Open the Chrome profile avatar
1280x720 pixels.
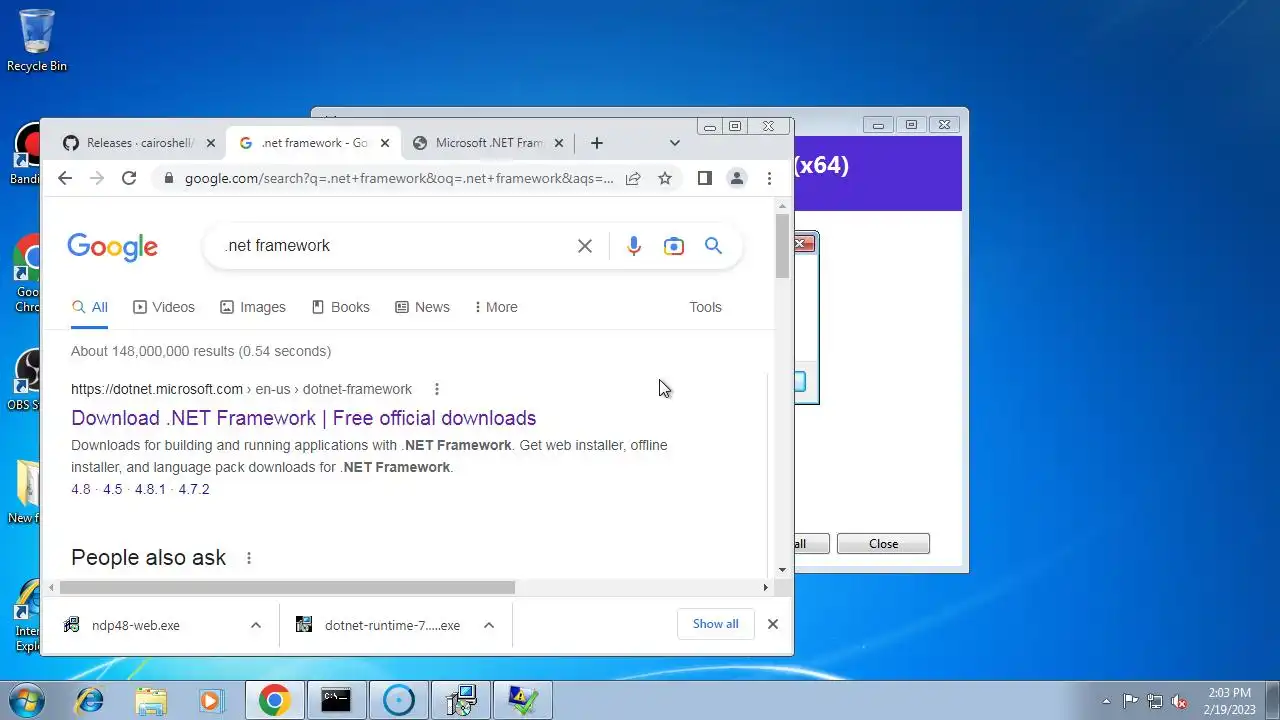[x=737, y=178]
